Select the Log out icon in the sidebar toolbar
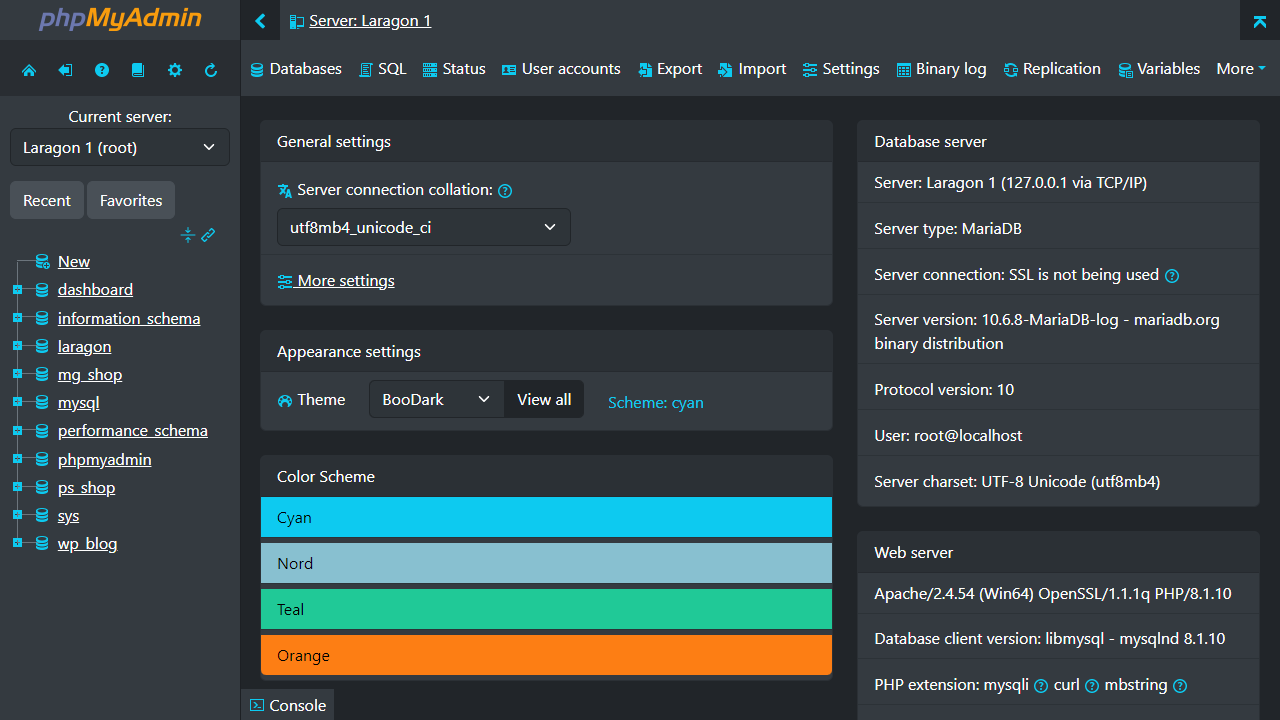 [x=65, y=68]
